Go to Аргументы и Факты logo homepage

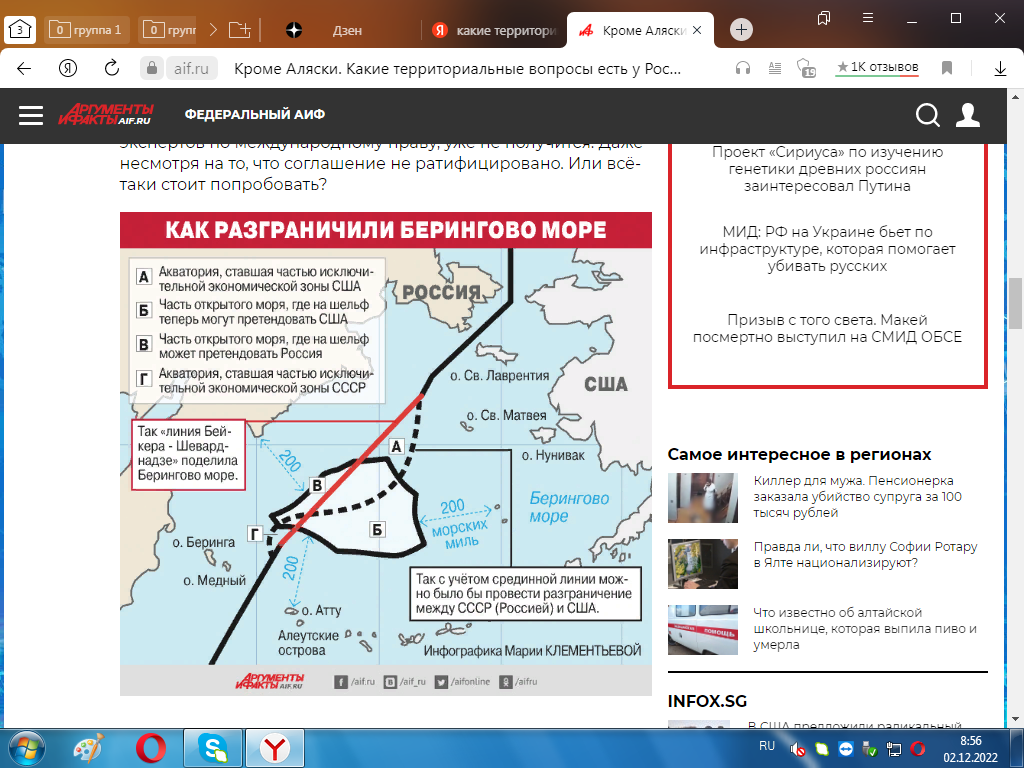106,114
